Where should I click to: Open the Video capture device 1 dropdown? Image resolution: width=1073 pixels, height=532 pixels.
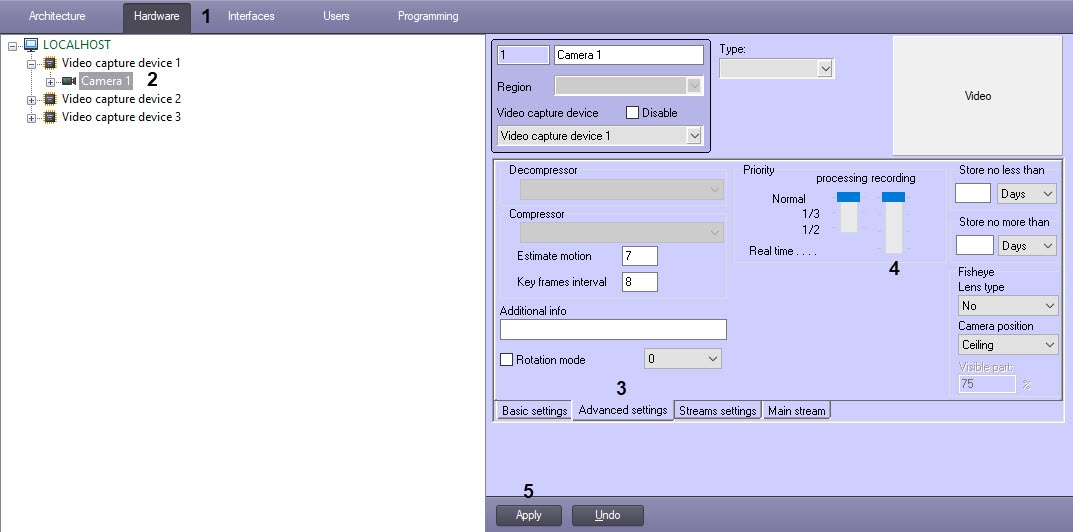point(599,136)
